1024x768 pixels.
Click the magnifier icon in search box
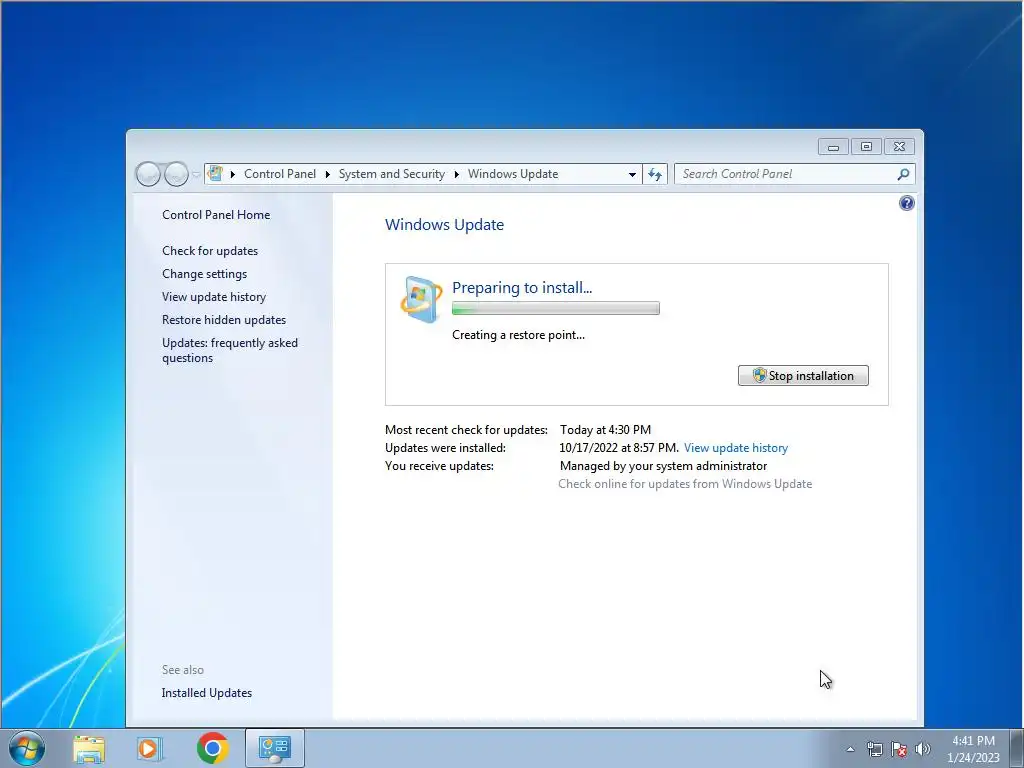[x=903, y=174]
